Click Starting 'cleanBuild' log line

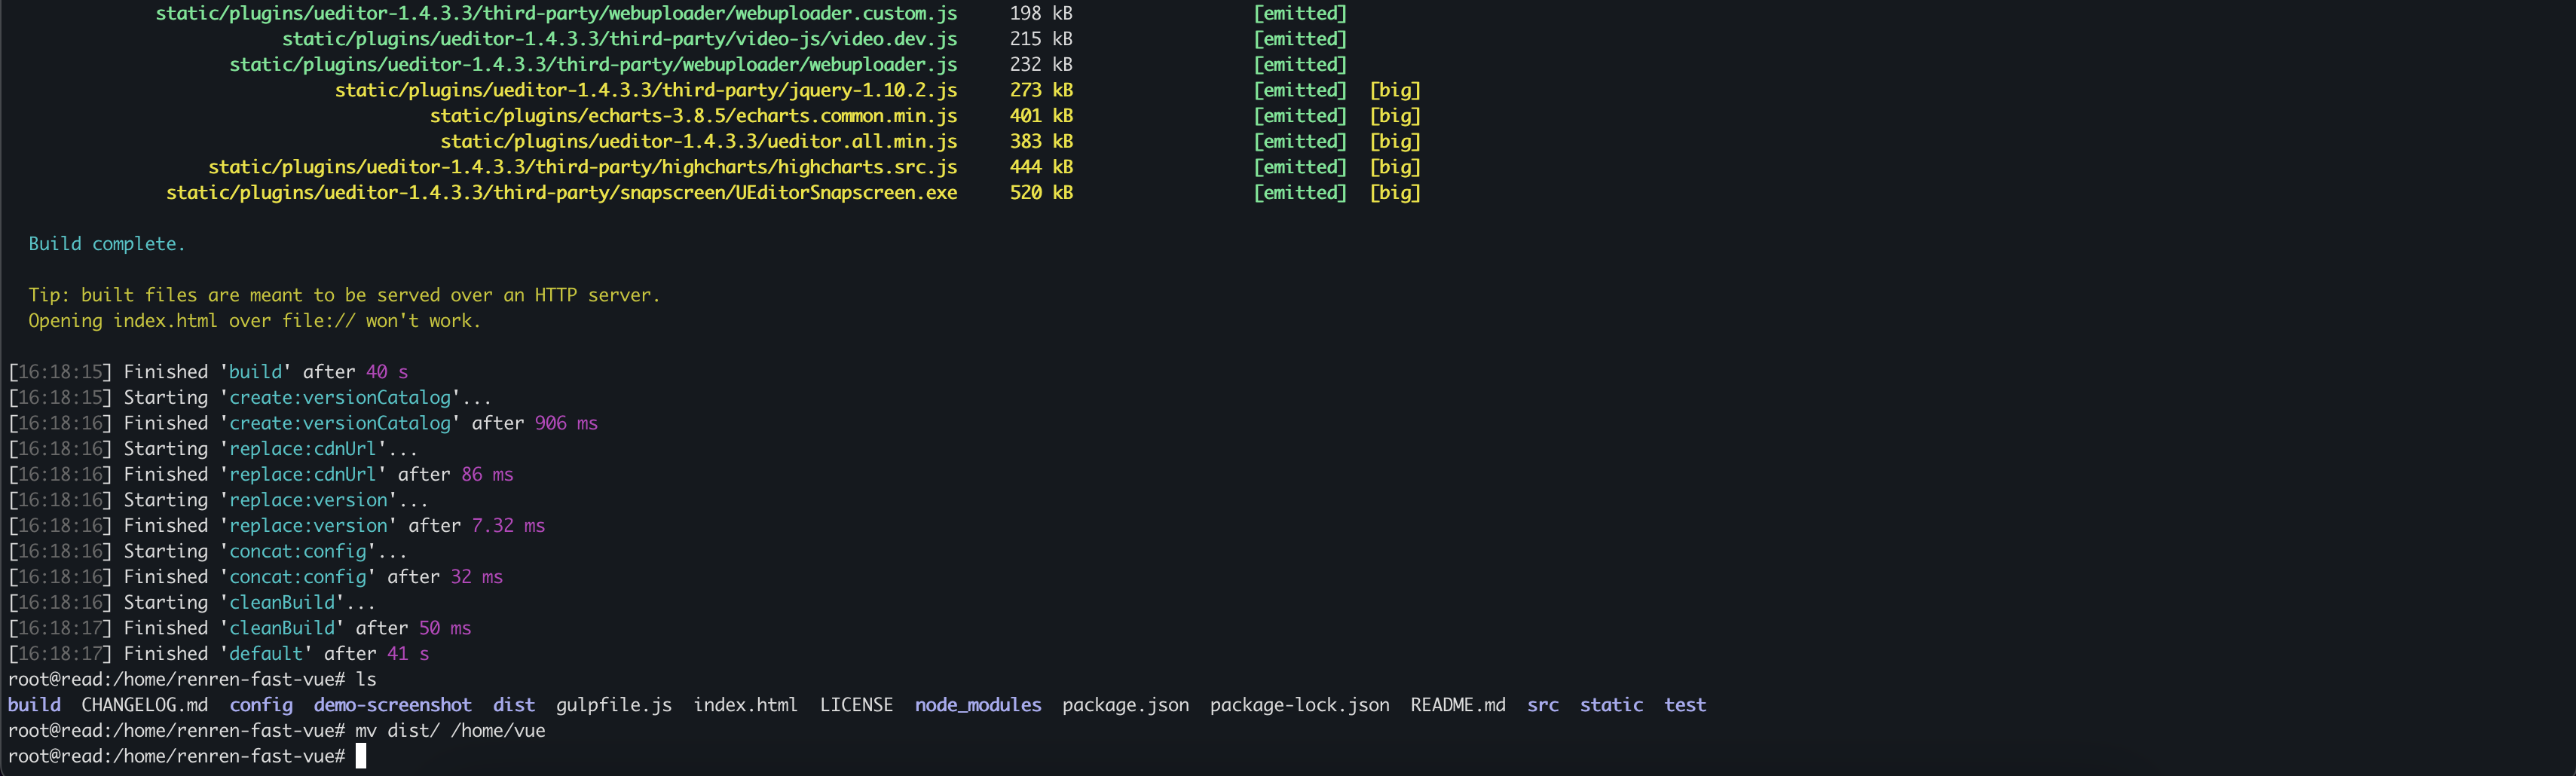[192, 603]
